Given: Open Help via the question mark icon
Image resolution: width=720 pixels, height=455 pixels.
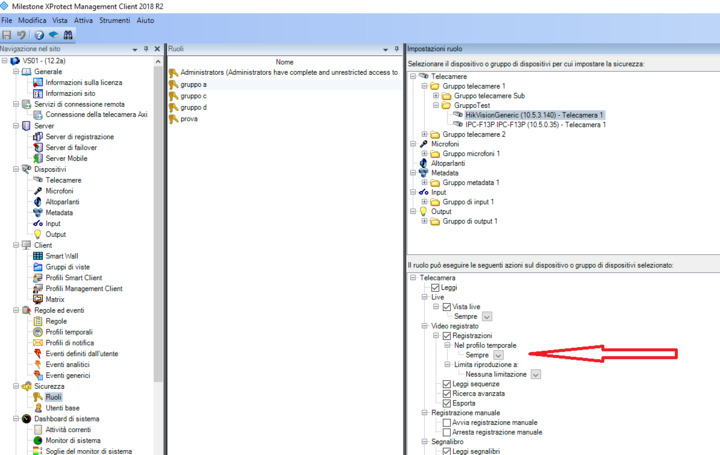Looking at the screenshot, I should [40, 35].
